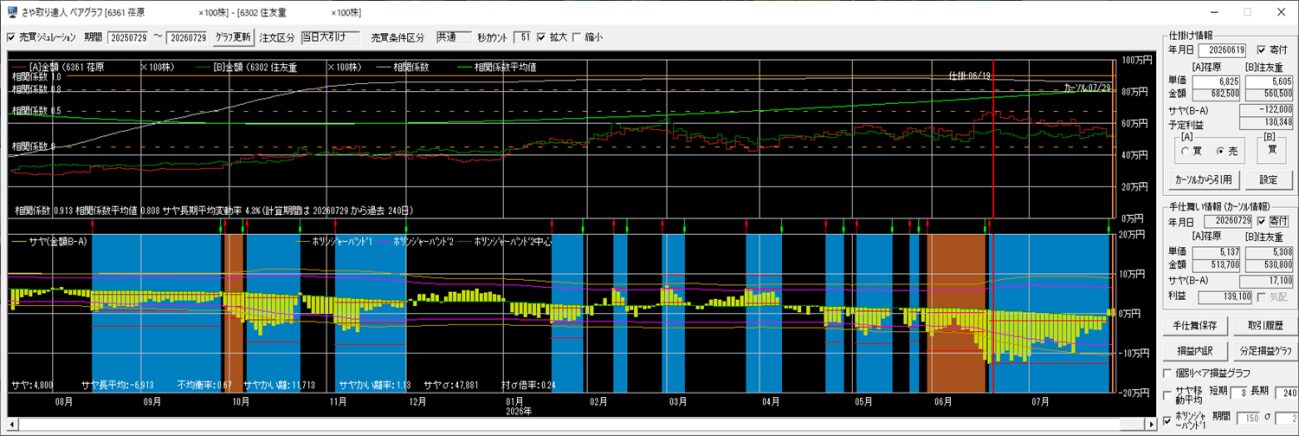Click the 仕掛:06/19 marker label on chart
Viewport: 1299px width, 436px height.
click(969, 75)
